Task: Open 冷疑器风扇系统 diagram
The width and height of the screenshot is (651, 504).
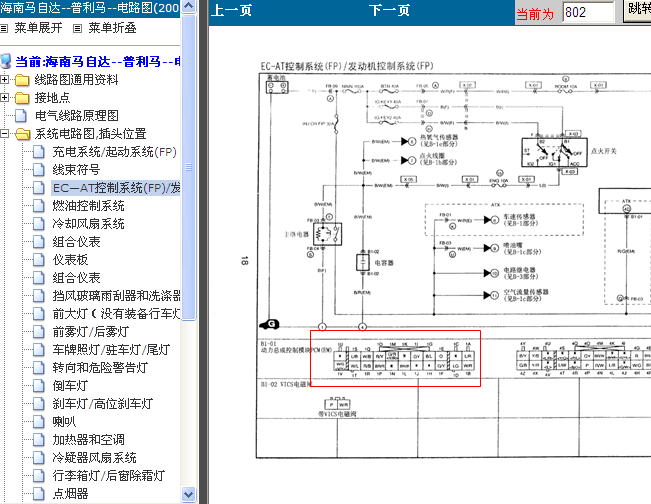Action: 94,458
